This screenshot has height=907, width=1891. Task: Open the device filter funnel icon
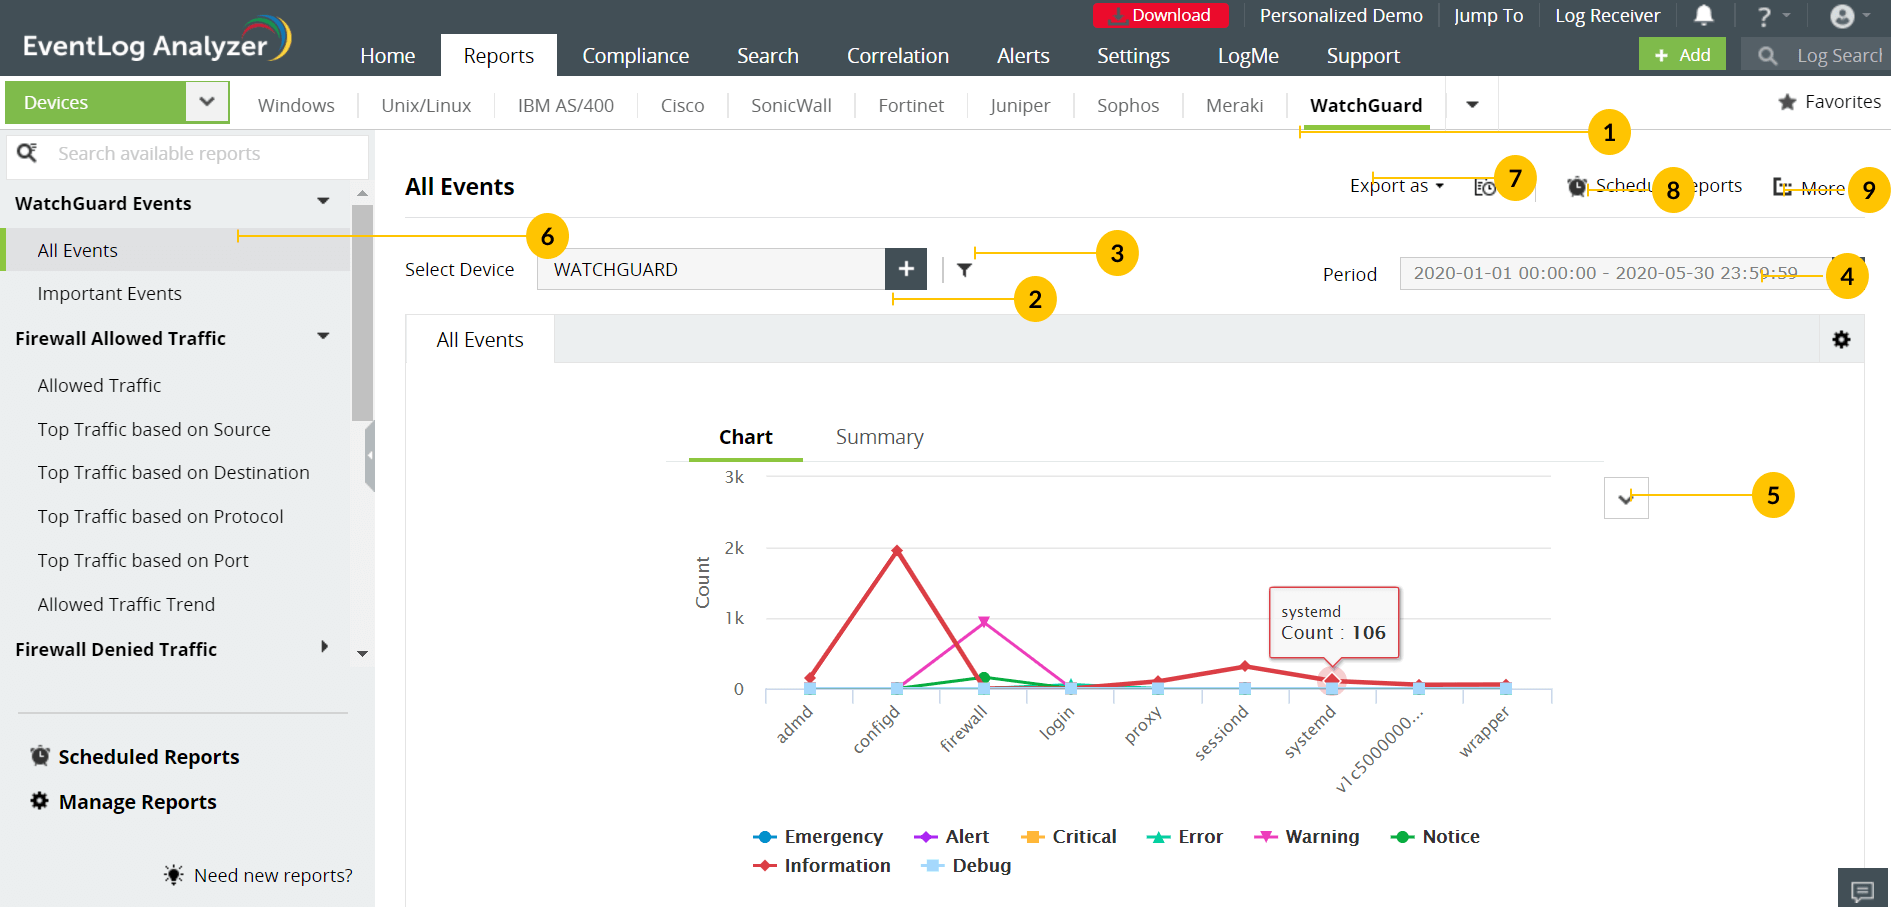click(x=964, y=270)
